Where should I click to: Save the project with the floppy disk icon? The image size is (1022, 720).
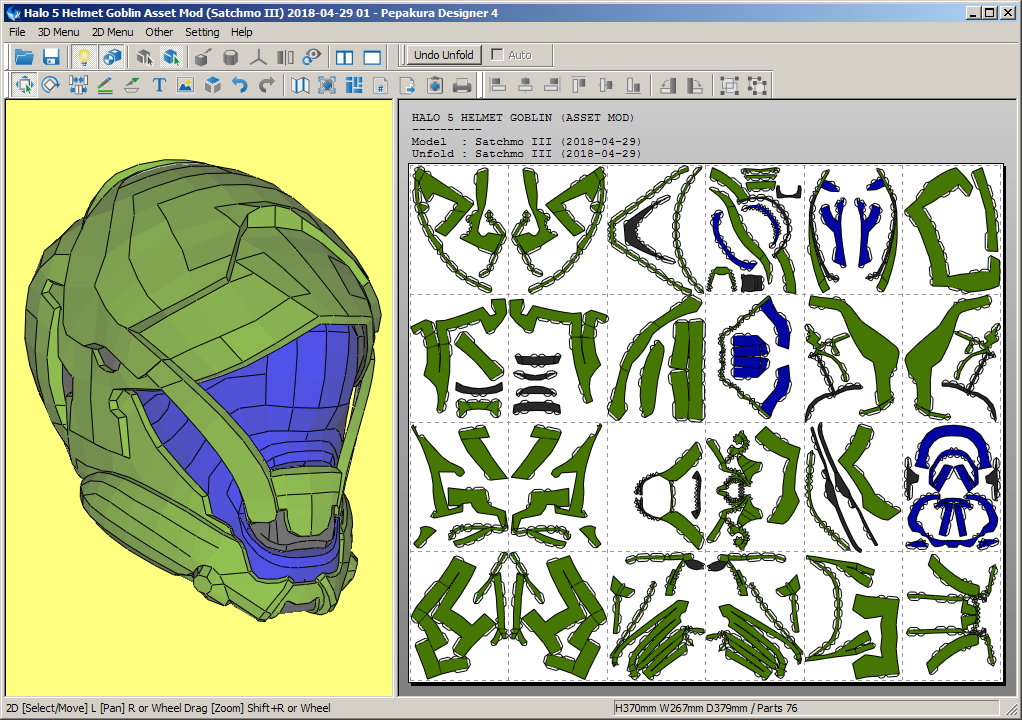pos(51,57)
